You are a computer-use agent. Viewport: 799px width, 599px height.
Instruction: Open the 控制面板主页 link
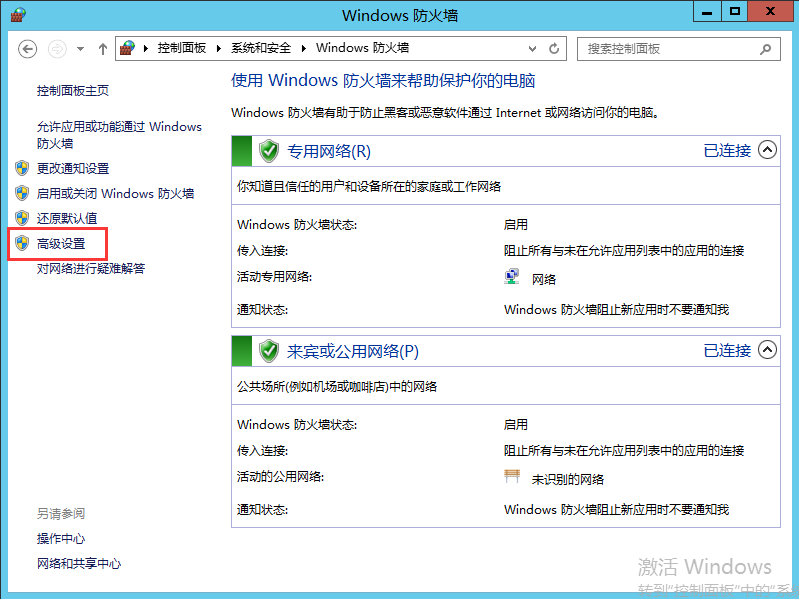point(73,91)
